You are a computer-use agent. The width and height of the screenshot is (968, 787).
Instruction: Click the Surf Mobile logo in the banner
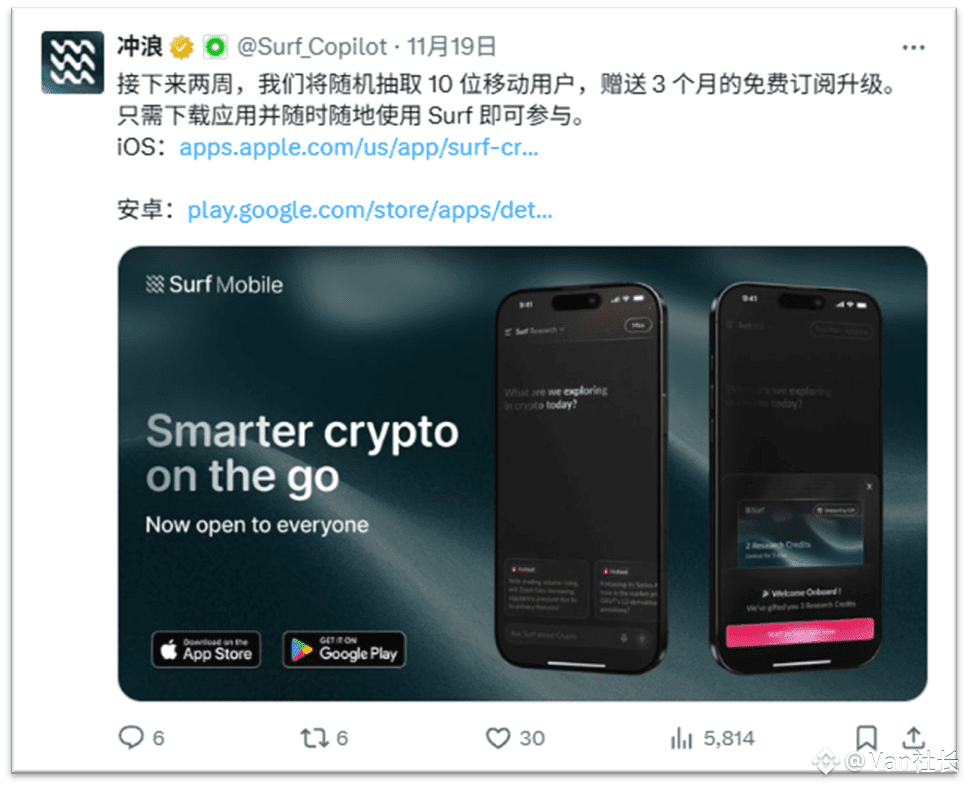[214, 285]
